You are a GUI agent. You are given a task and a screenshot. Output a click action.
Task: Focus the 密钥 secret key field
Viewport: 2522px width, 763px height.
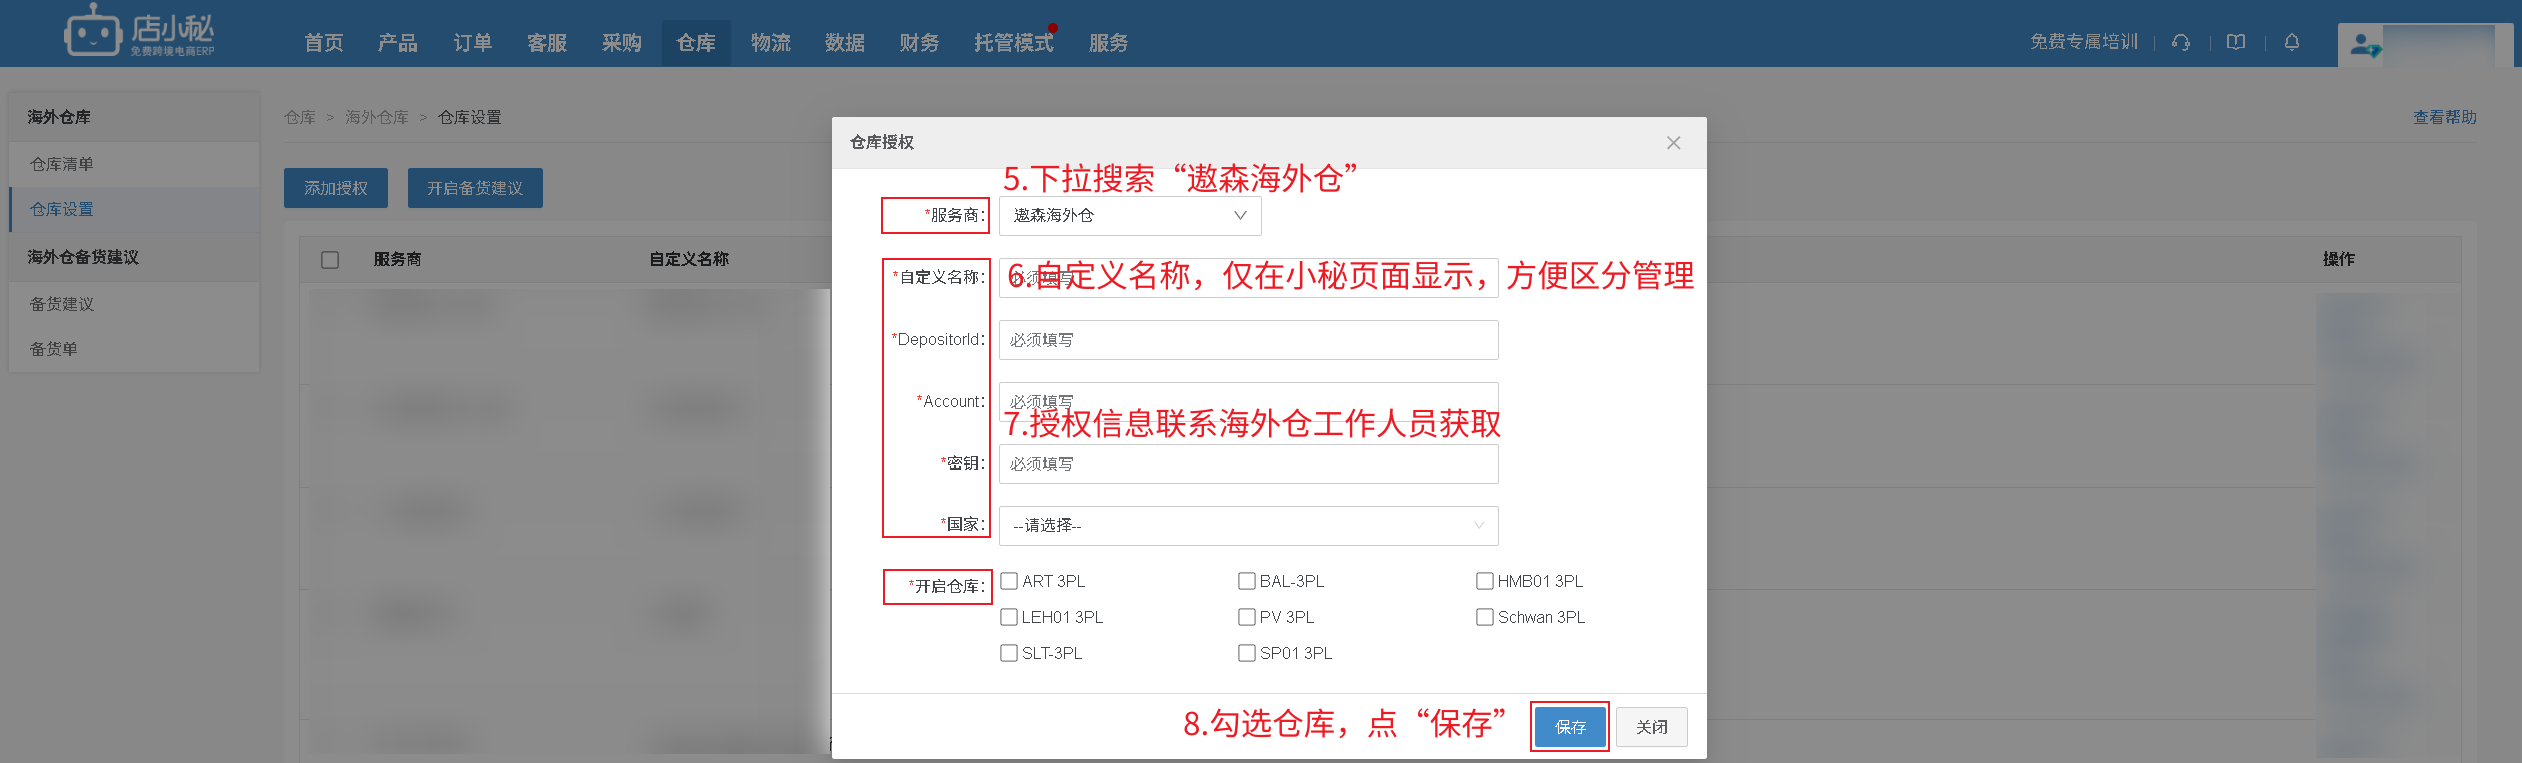click(x=1247, y=464)
